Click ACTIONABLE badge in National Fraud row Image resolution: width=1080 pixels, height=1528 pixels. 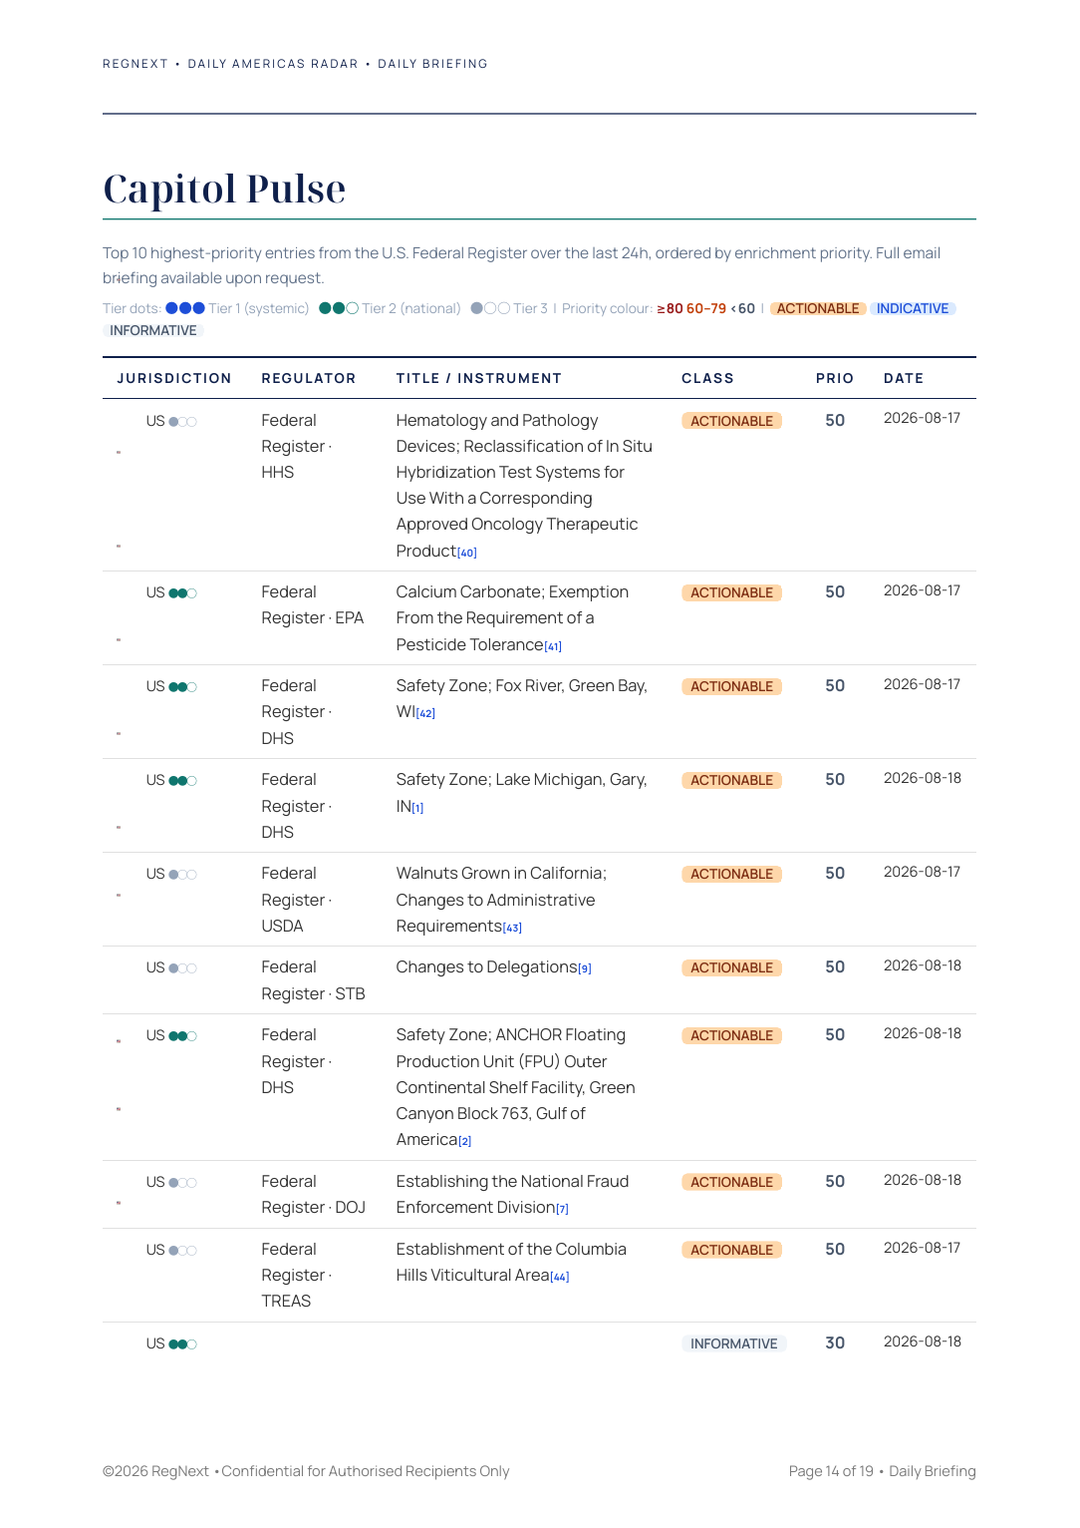coord(732,1183)
